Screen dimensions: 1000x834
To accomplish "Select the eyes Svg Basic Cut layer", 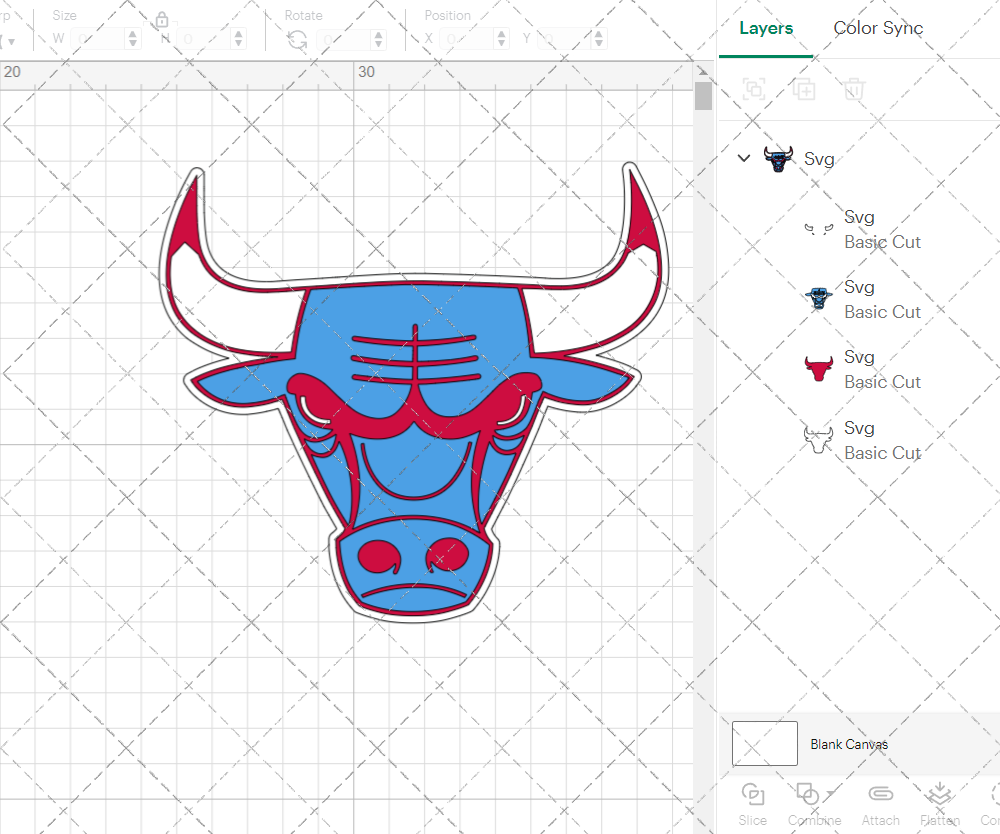I will (x=864, y=230).
